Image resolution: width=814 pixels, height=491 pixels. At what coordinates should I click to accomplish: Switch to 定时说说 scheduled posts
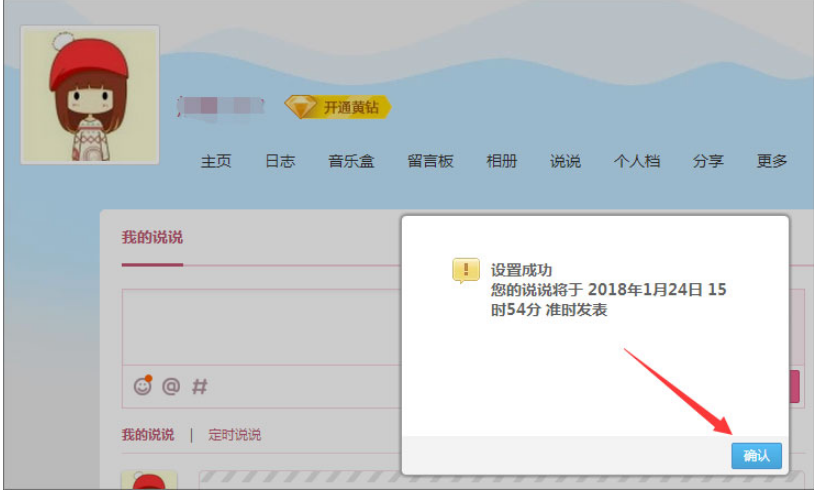click(x=235, y=434)
